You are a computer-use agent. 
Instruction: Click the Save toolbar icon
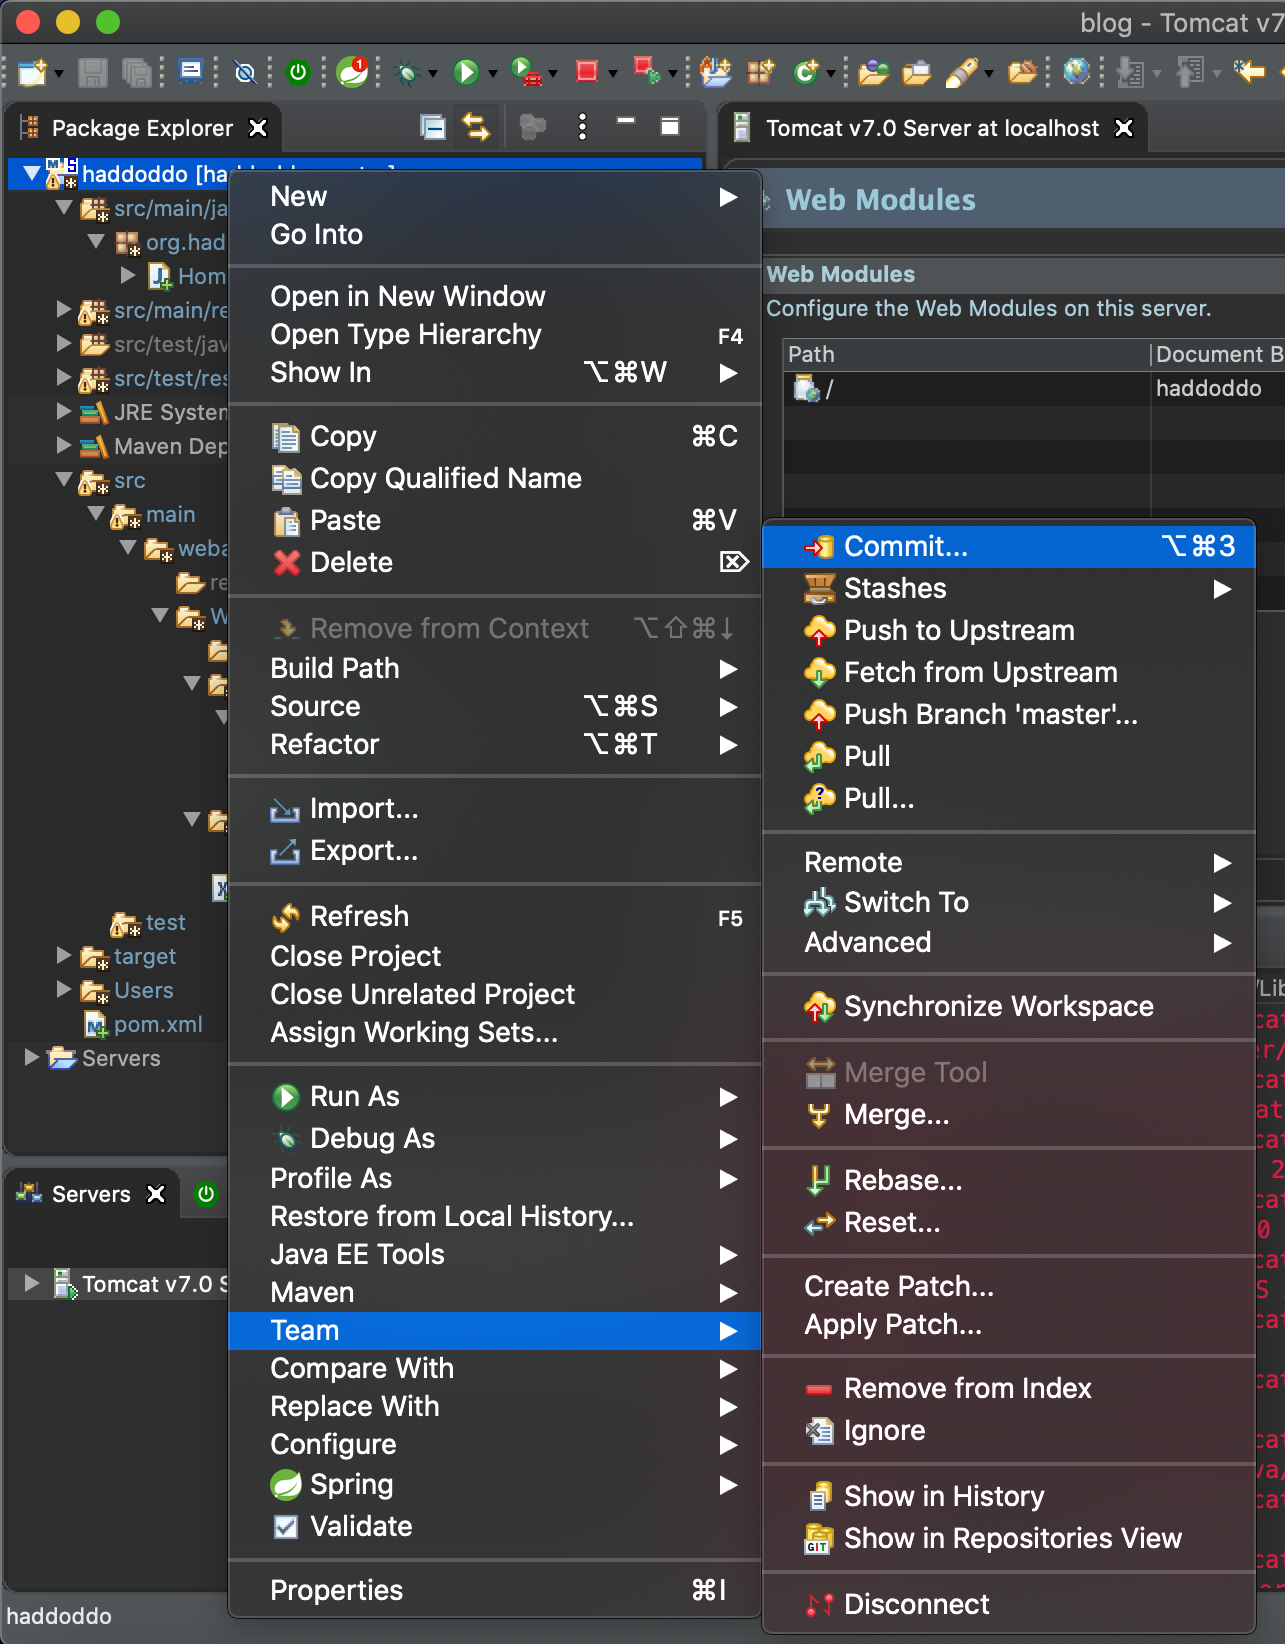click(x=93, y=72)
